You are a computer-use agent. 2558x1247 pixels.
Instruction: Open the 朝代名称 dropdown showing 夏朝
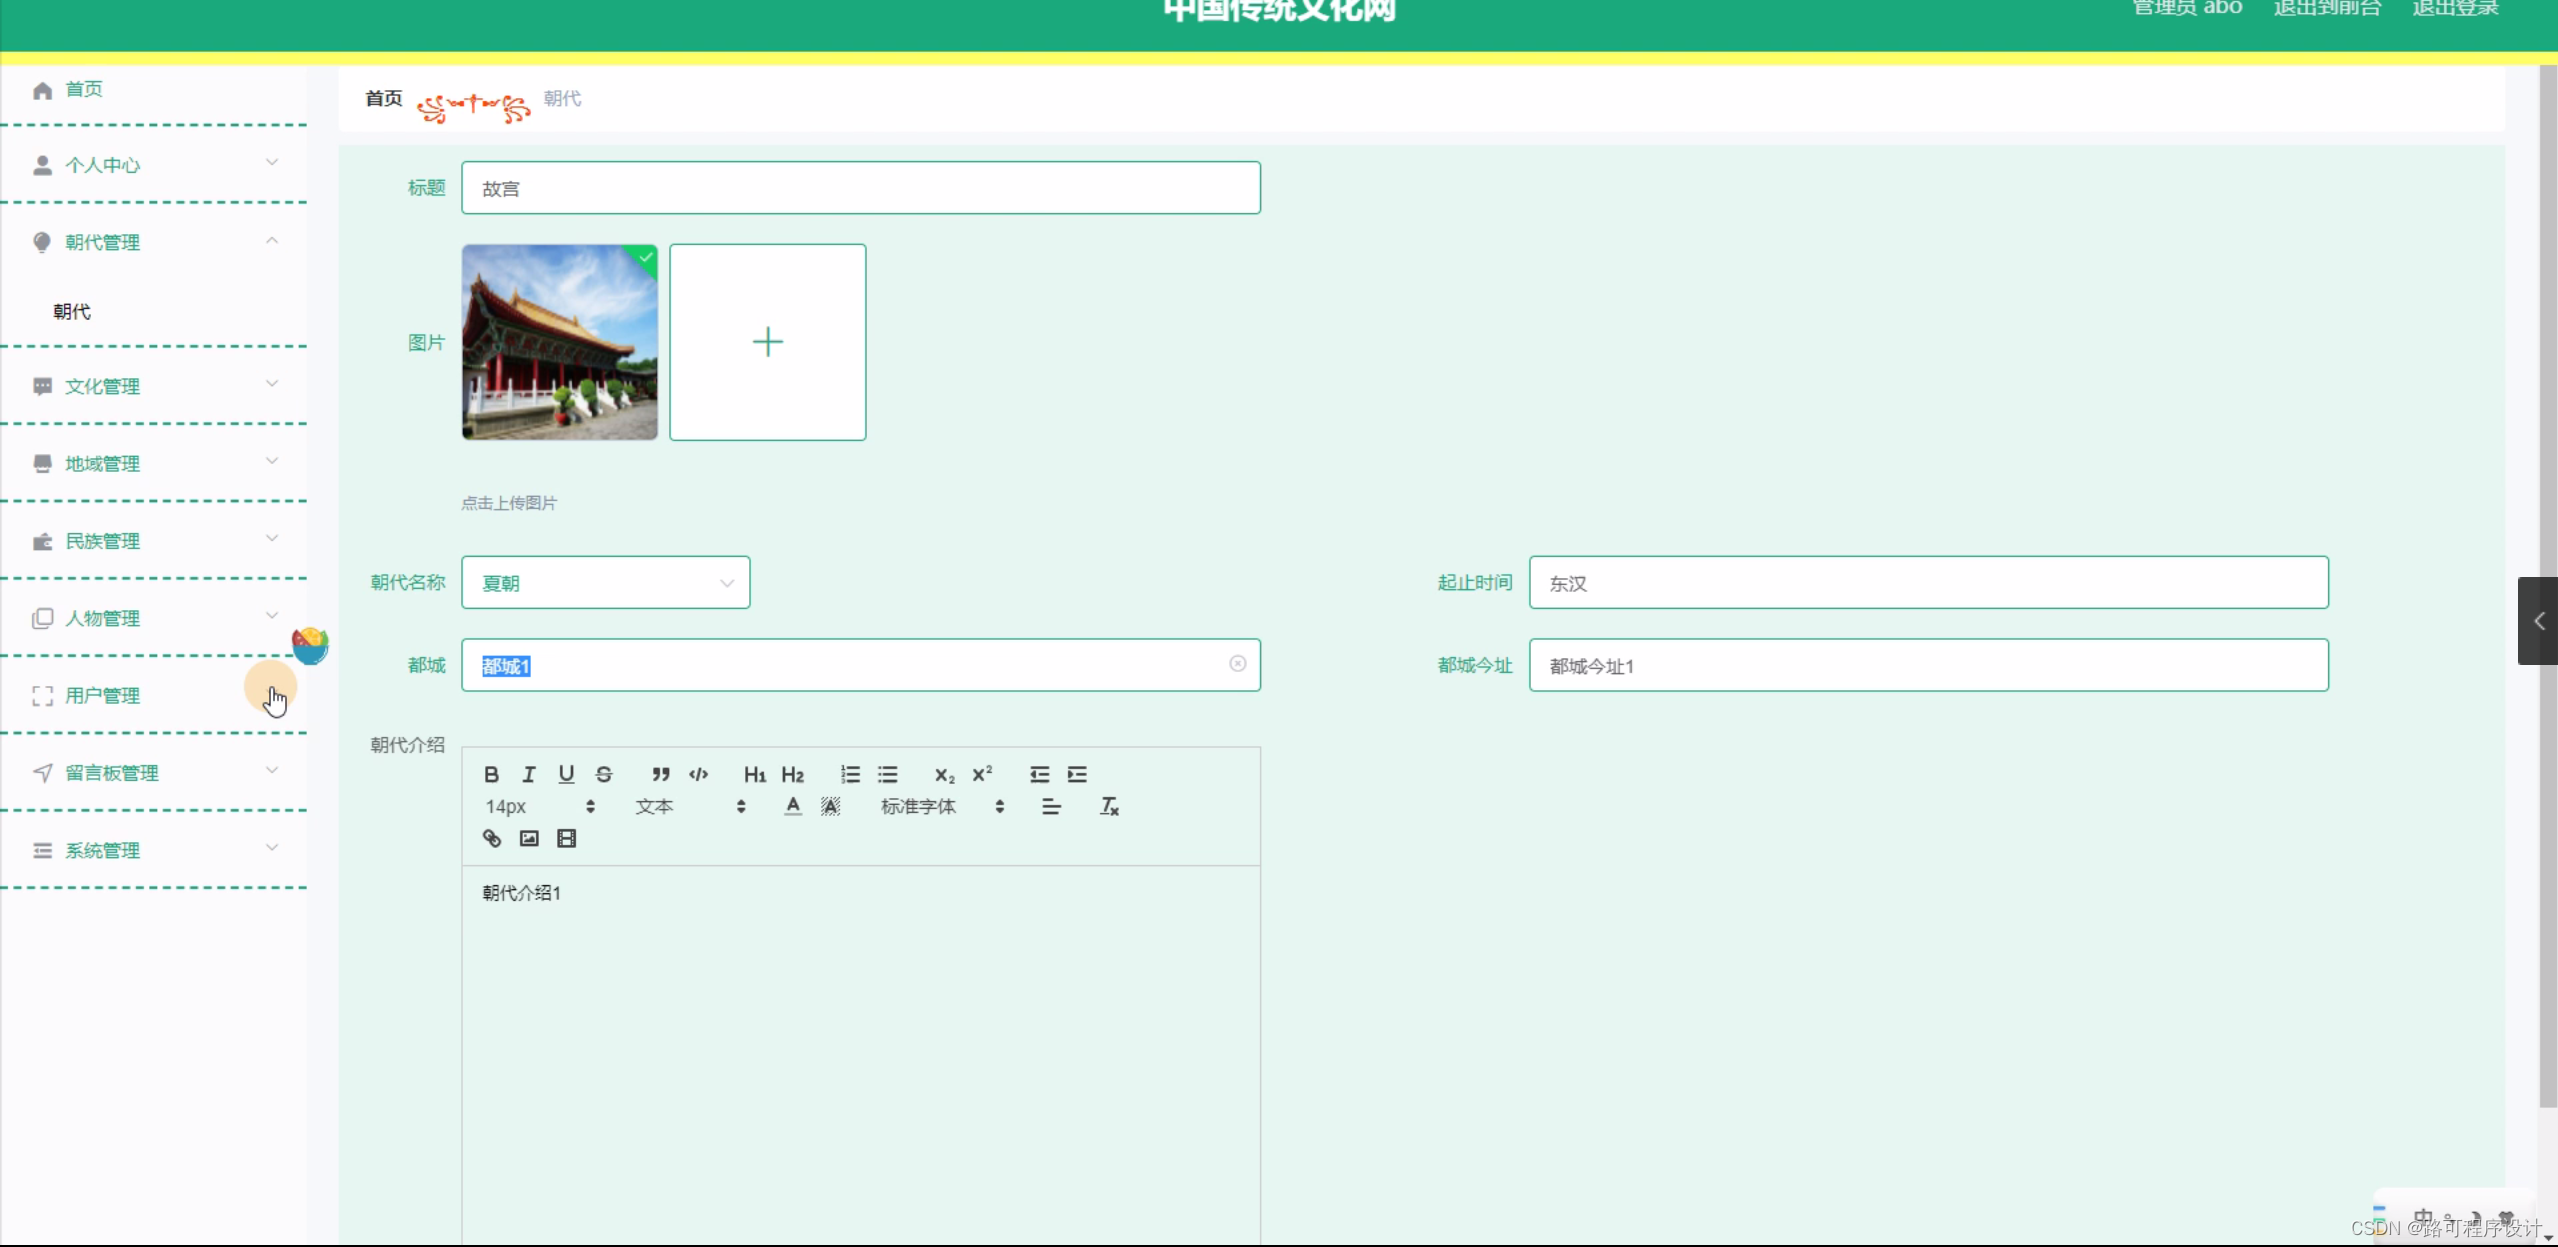(x=605, y=583)
